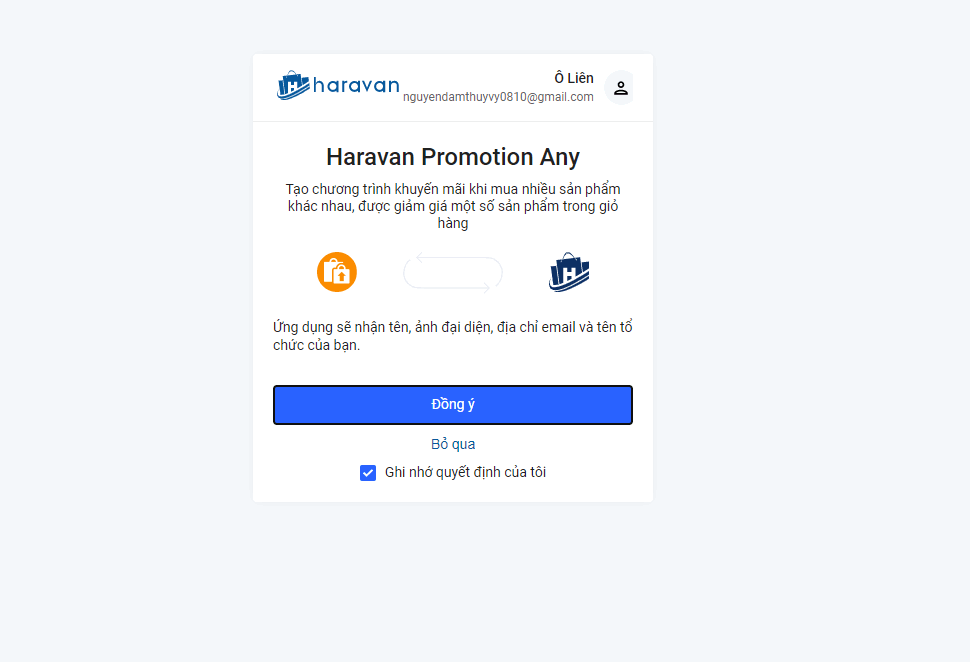
Task: Click the Bỏ qua link
Action: [453, 444]
